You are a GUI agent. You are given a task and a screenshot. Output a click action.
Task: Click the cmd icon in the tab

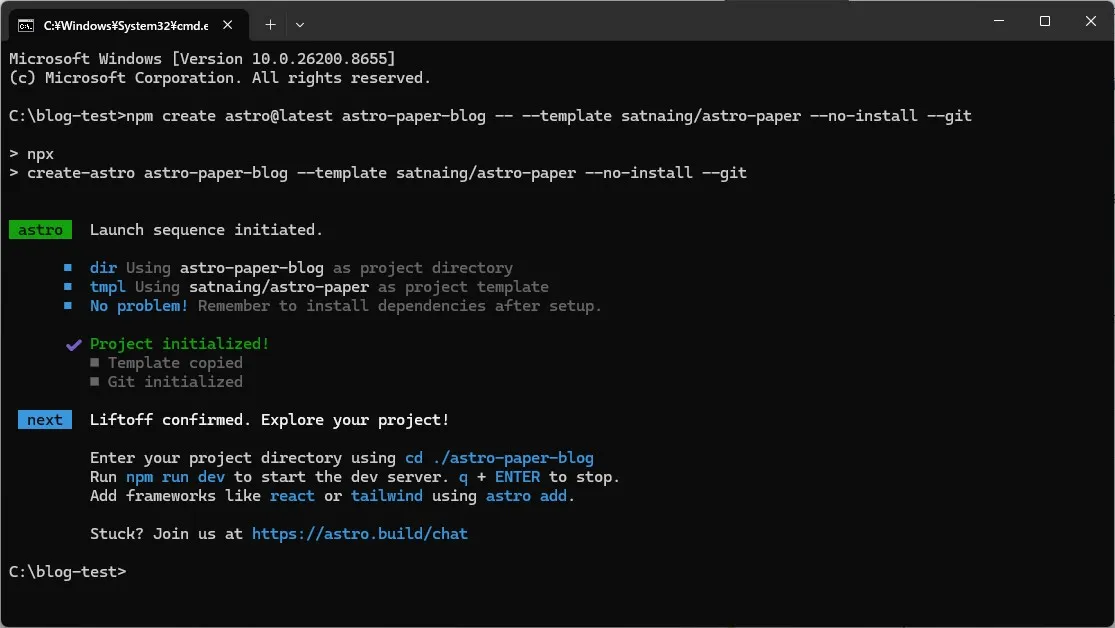coord(26,26)
